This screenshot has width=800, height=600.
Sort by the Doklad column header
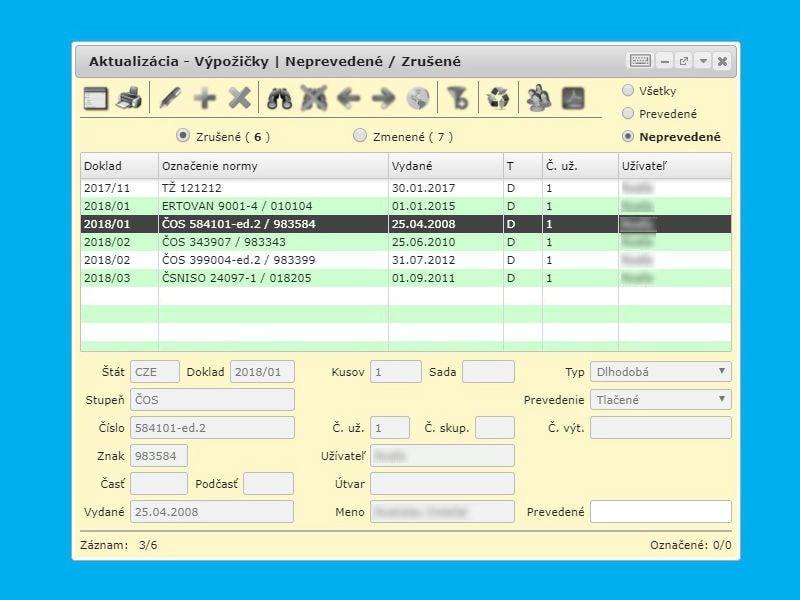click(x=119, y=166)
